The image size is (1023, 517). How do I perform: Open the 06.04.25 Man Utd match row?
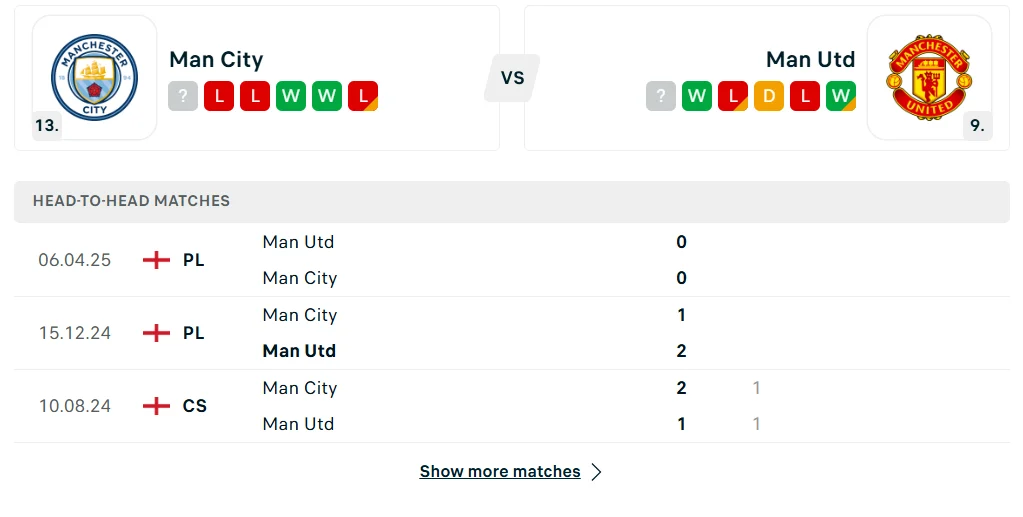pyautogui.click(x=298, y=242)
